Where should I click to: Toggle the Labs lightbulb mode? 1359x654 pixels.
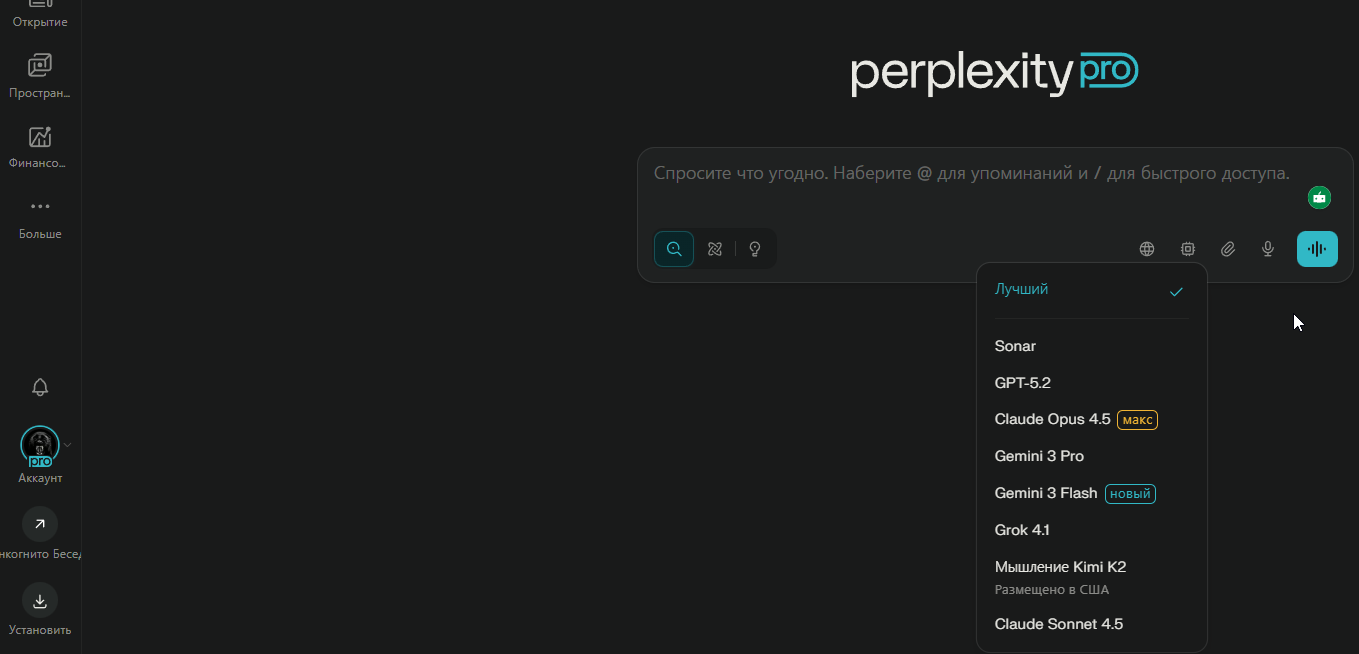(x=755, y=249)
